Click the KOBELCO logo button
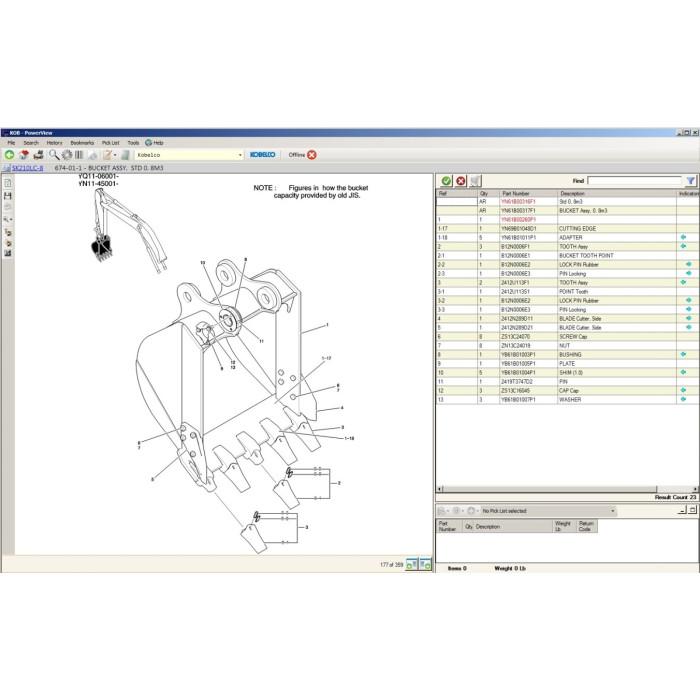Viewport: 700px width, 700px height. [x=263, y=154]
